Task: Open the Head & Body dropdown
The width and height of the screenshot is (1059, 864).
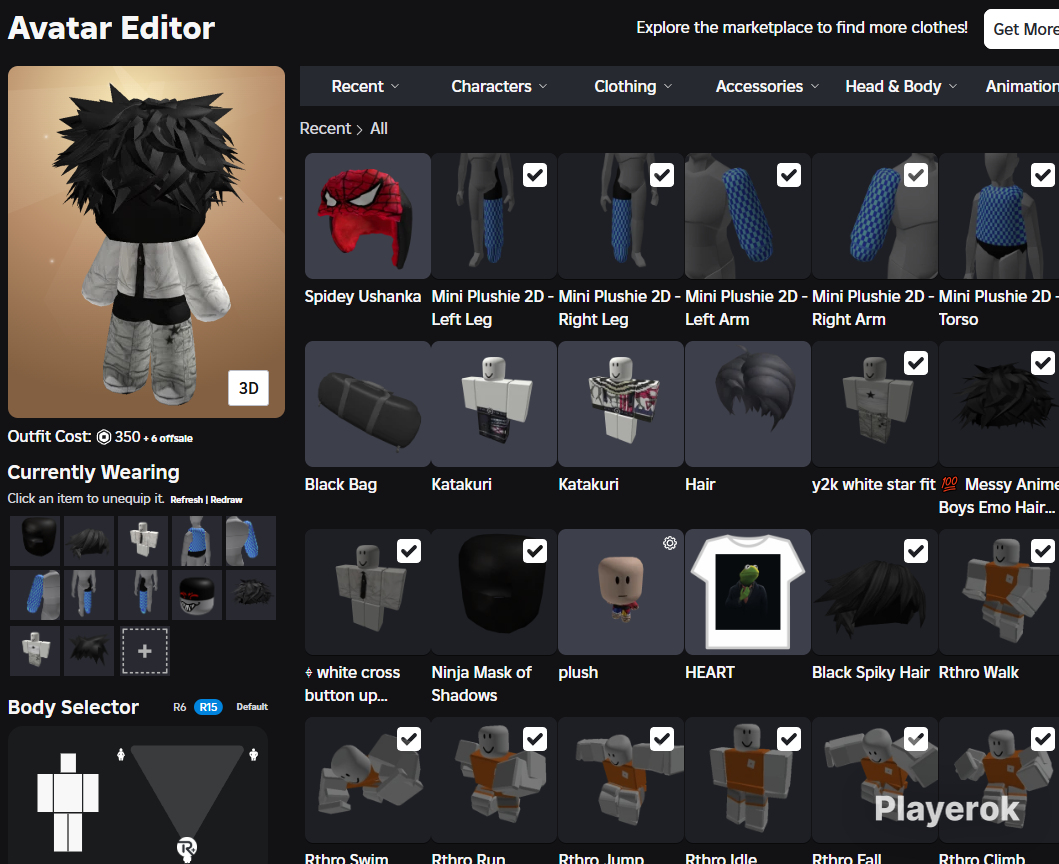Action: [x=901, y=86]
